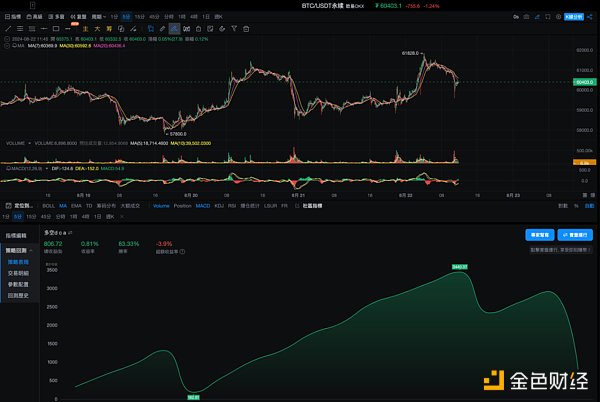Open 參數配置 in the sidebar

(18, 285)
